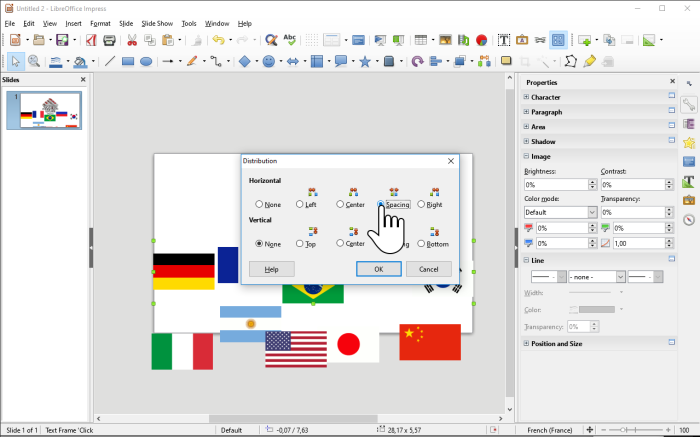Click the Rotate tool icon

417,62
